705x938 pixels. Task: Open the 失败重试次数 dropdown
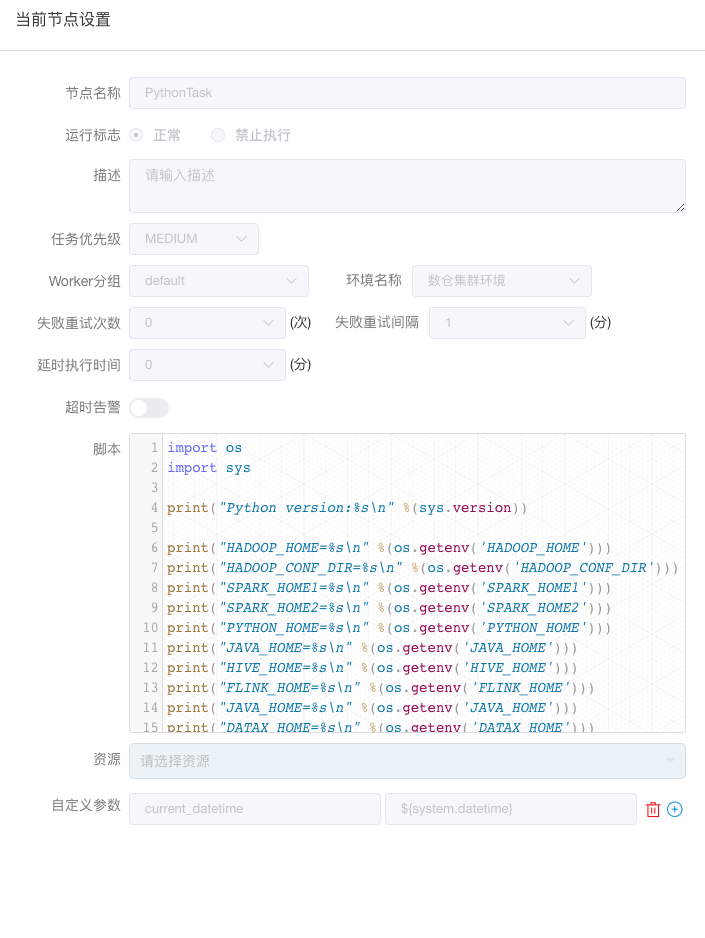207,322
